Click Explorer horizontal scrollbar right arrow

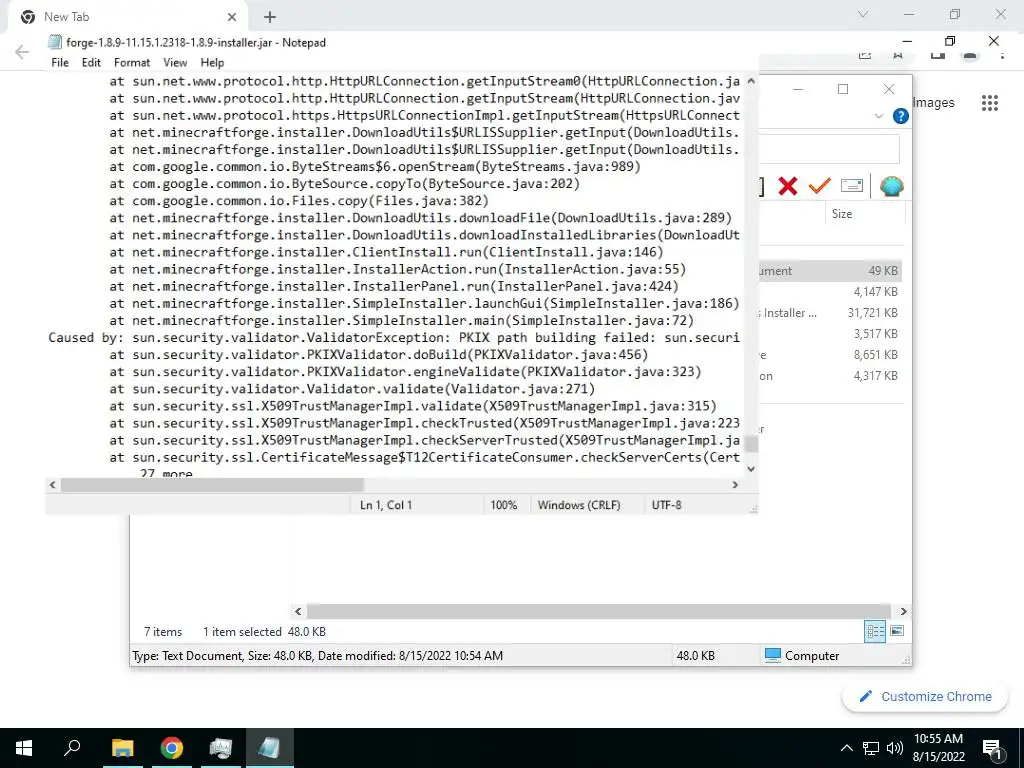[903, 611]
